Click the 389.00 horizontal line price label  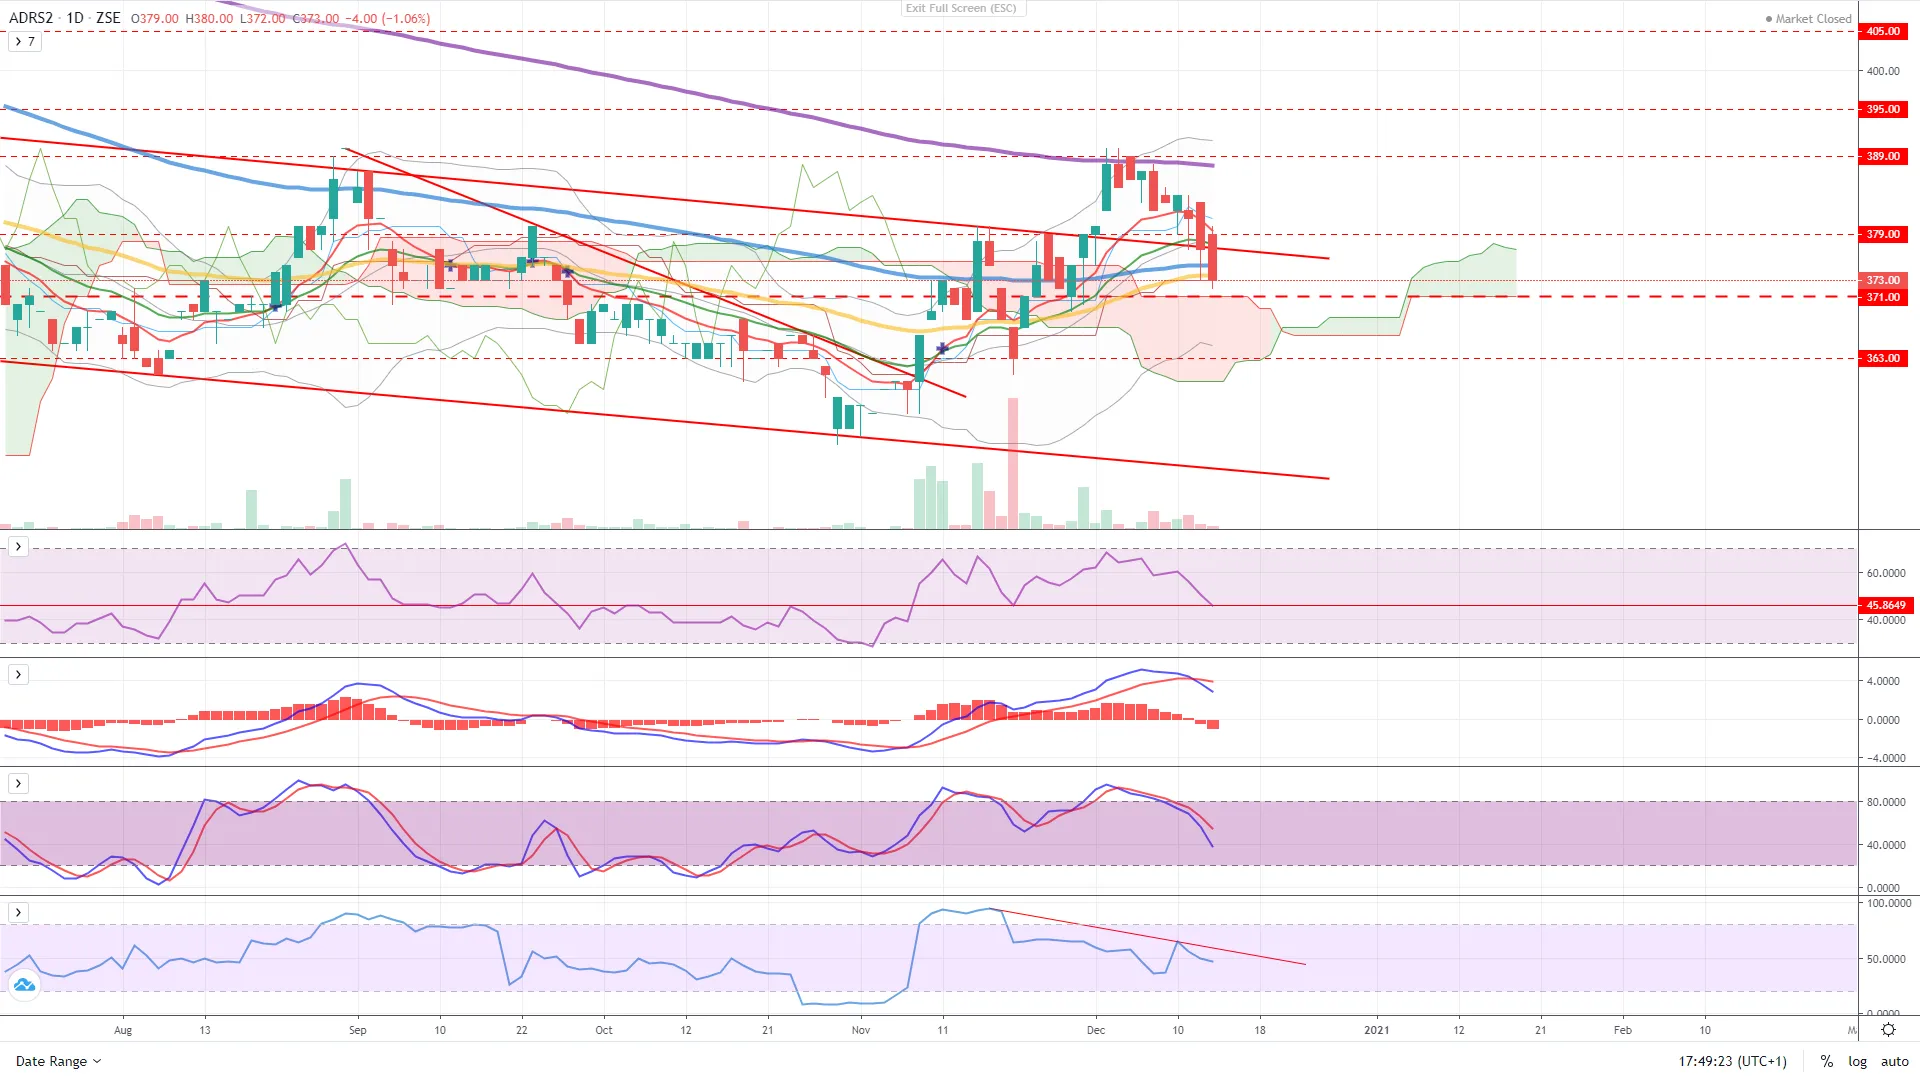click(1883, 156)
